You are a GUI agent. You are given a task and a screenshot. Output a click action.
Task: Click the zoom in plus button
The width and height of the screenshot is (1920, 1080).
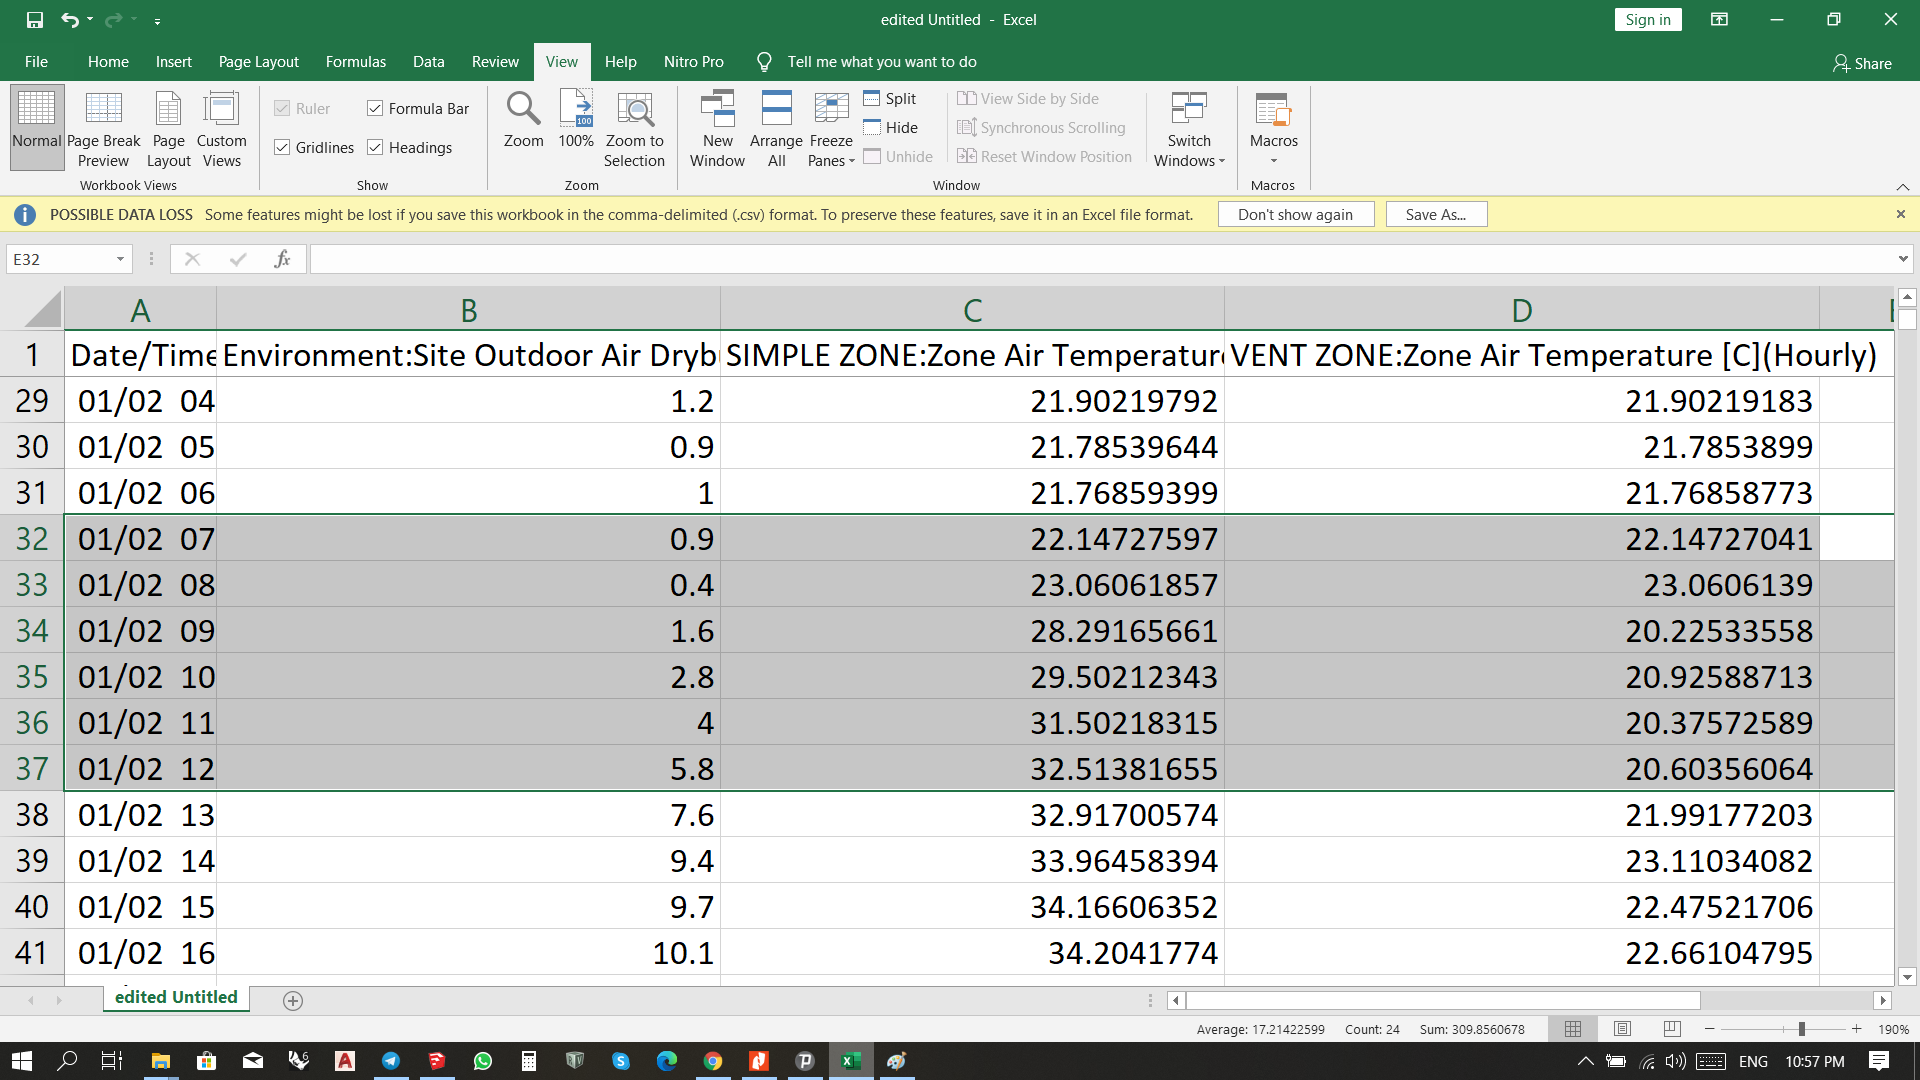pyautogui.click(x=1856, y=1029)
